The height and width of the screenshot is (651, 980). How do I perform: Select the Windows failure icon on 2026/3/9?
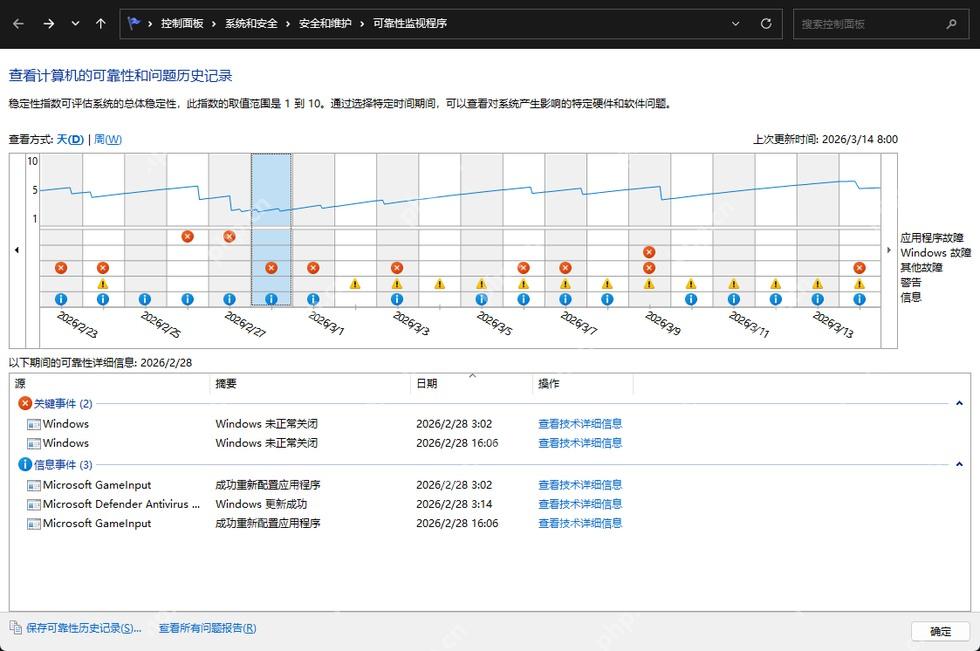tap(649, 252)
